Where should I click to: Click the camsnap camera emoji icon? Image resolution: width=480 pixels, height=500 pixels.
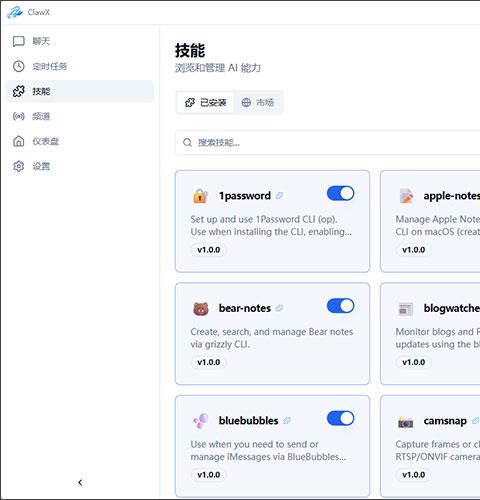(406, 422)
